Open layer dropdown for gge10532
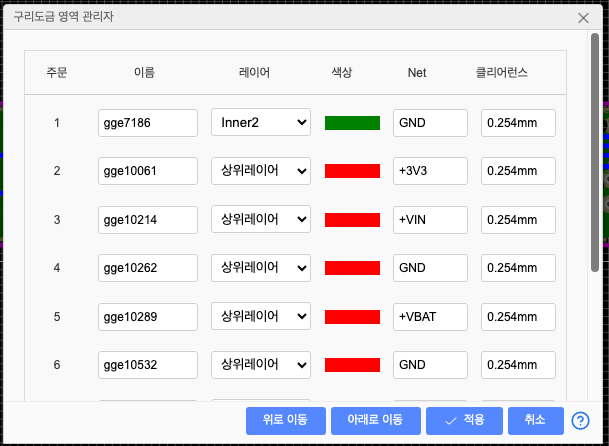The image size is (609, 446). pyautogui.click(x=261, y=364)
